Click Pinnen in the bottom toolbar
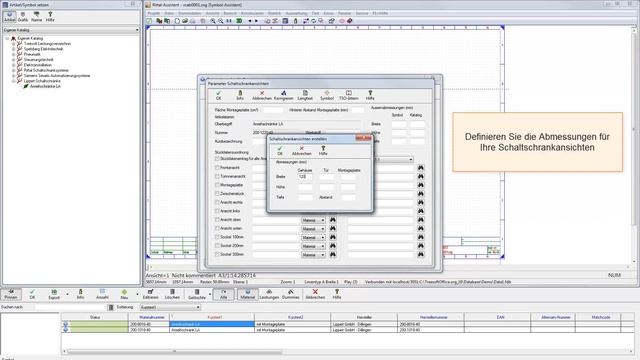Image resolution: width=640 pixels, height=360 pixels. point(11,294)
